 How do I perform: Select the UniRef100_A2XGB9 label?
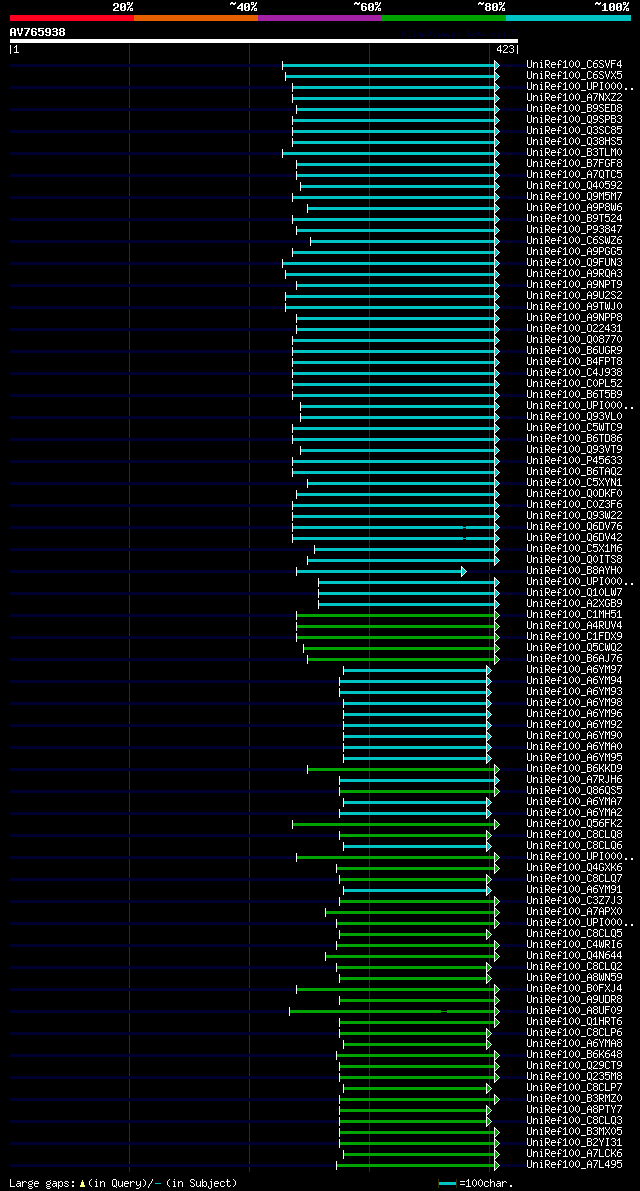pos(574,604)
